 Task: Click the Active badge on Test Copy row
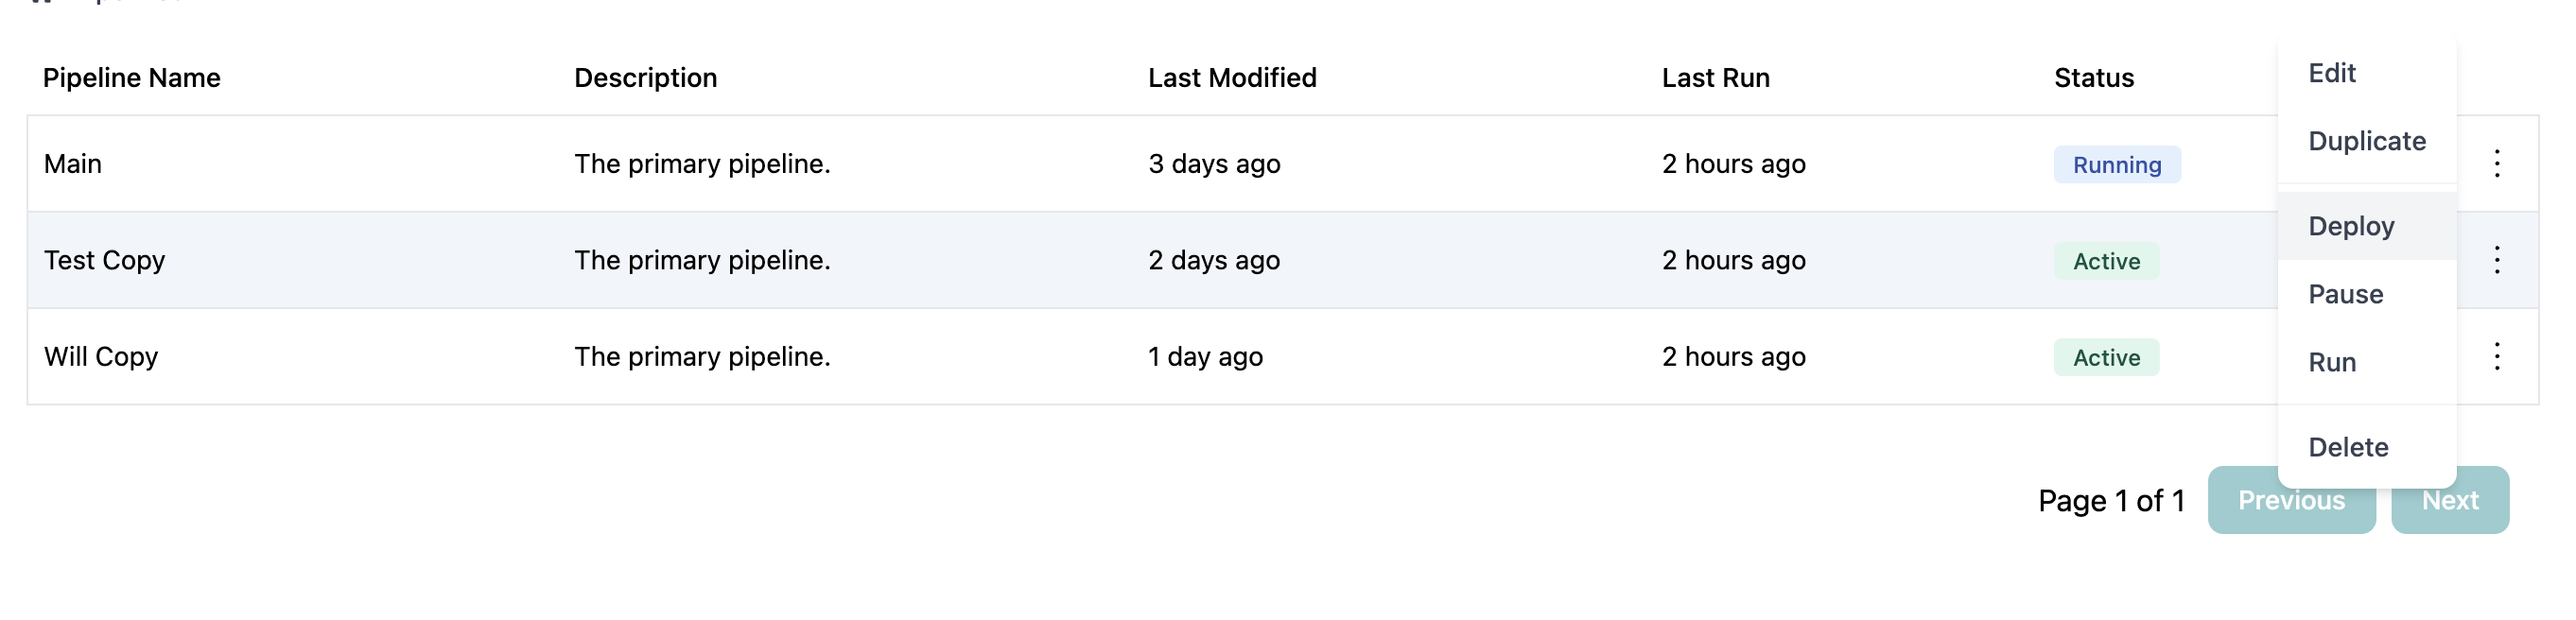[x=2105, y=260]
